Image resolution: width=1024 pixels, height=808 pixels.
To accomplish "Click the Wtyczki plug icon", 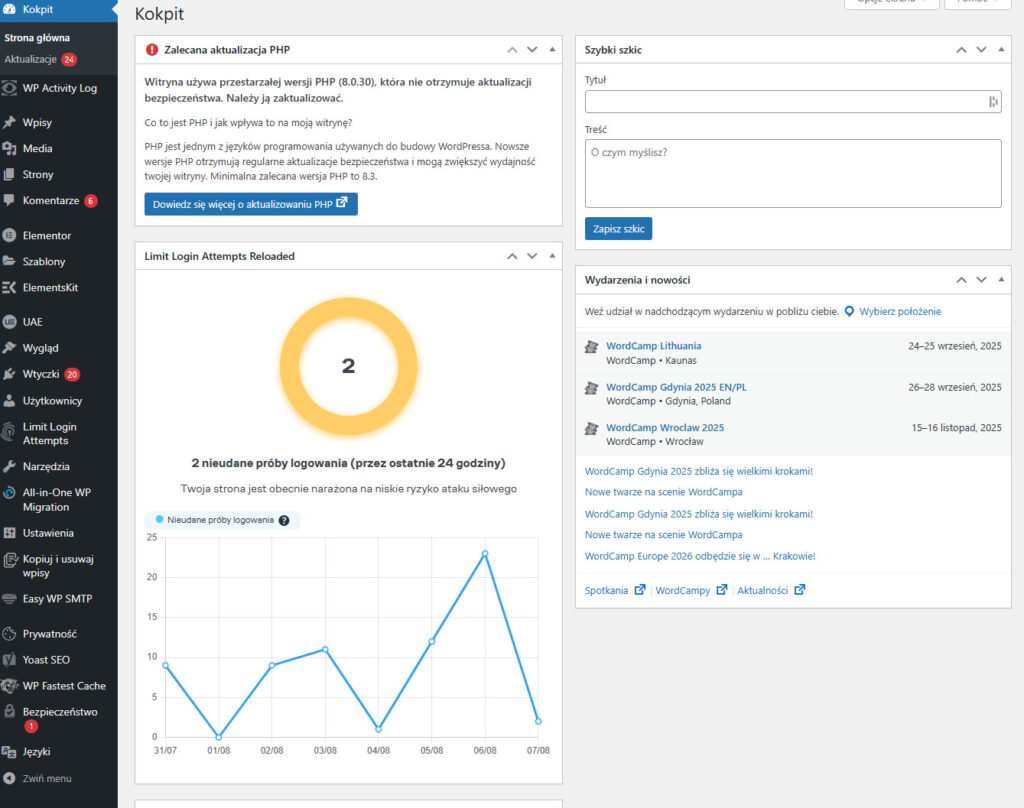I will 10,375.
